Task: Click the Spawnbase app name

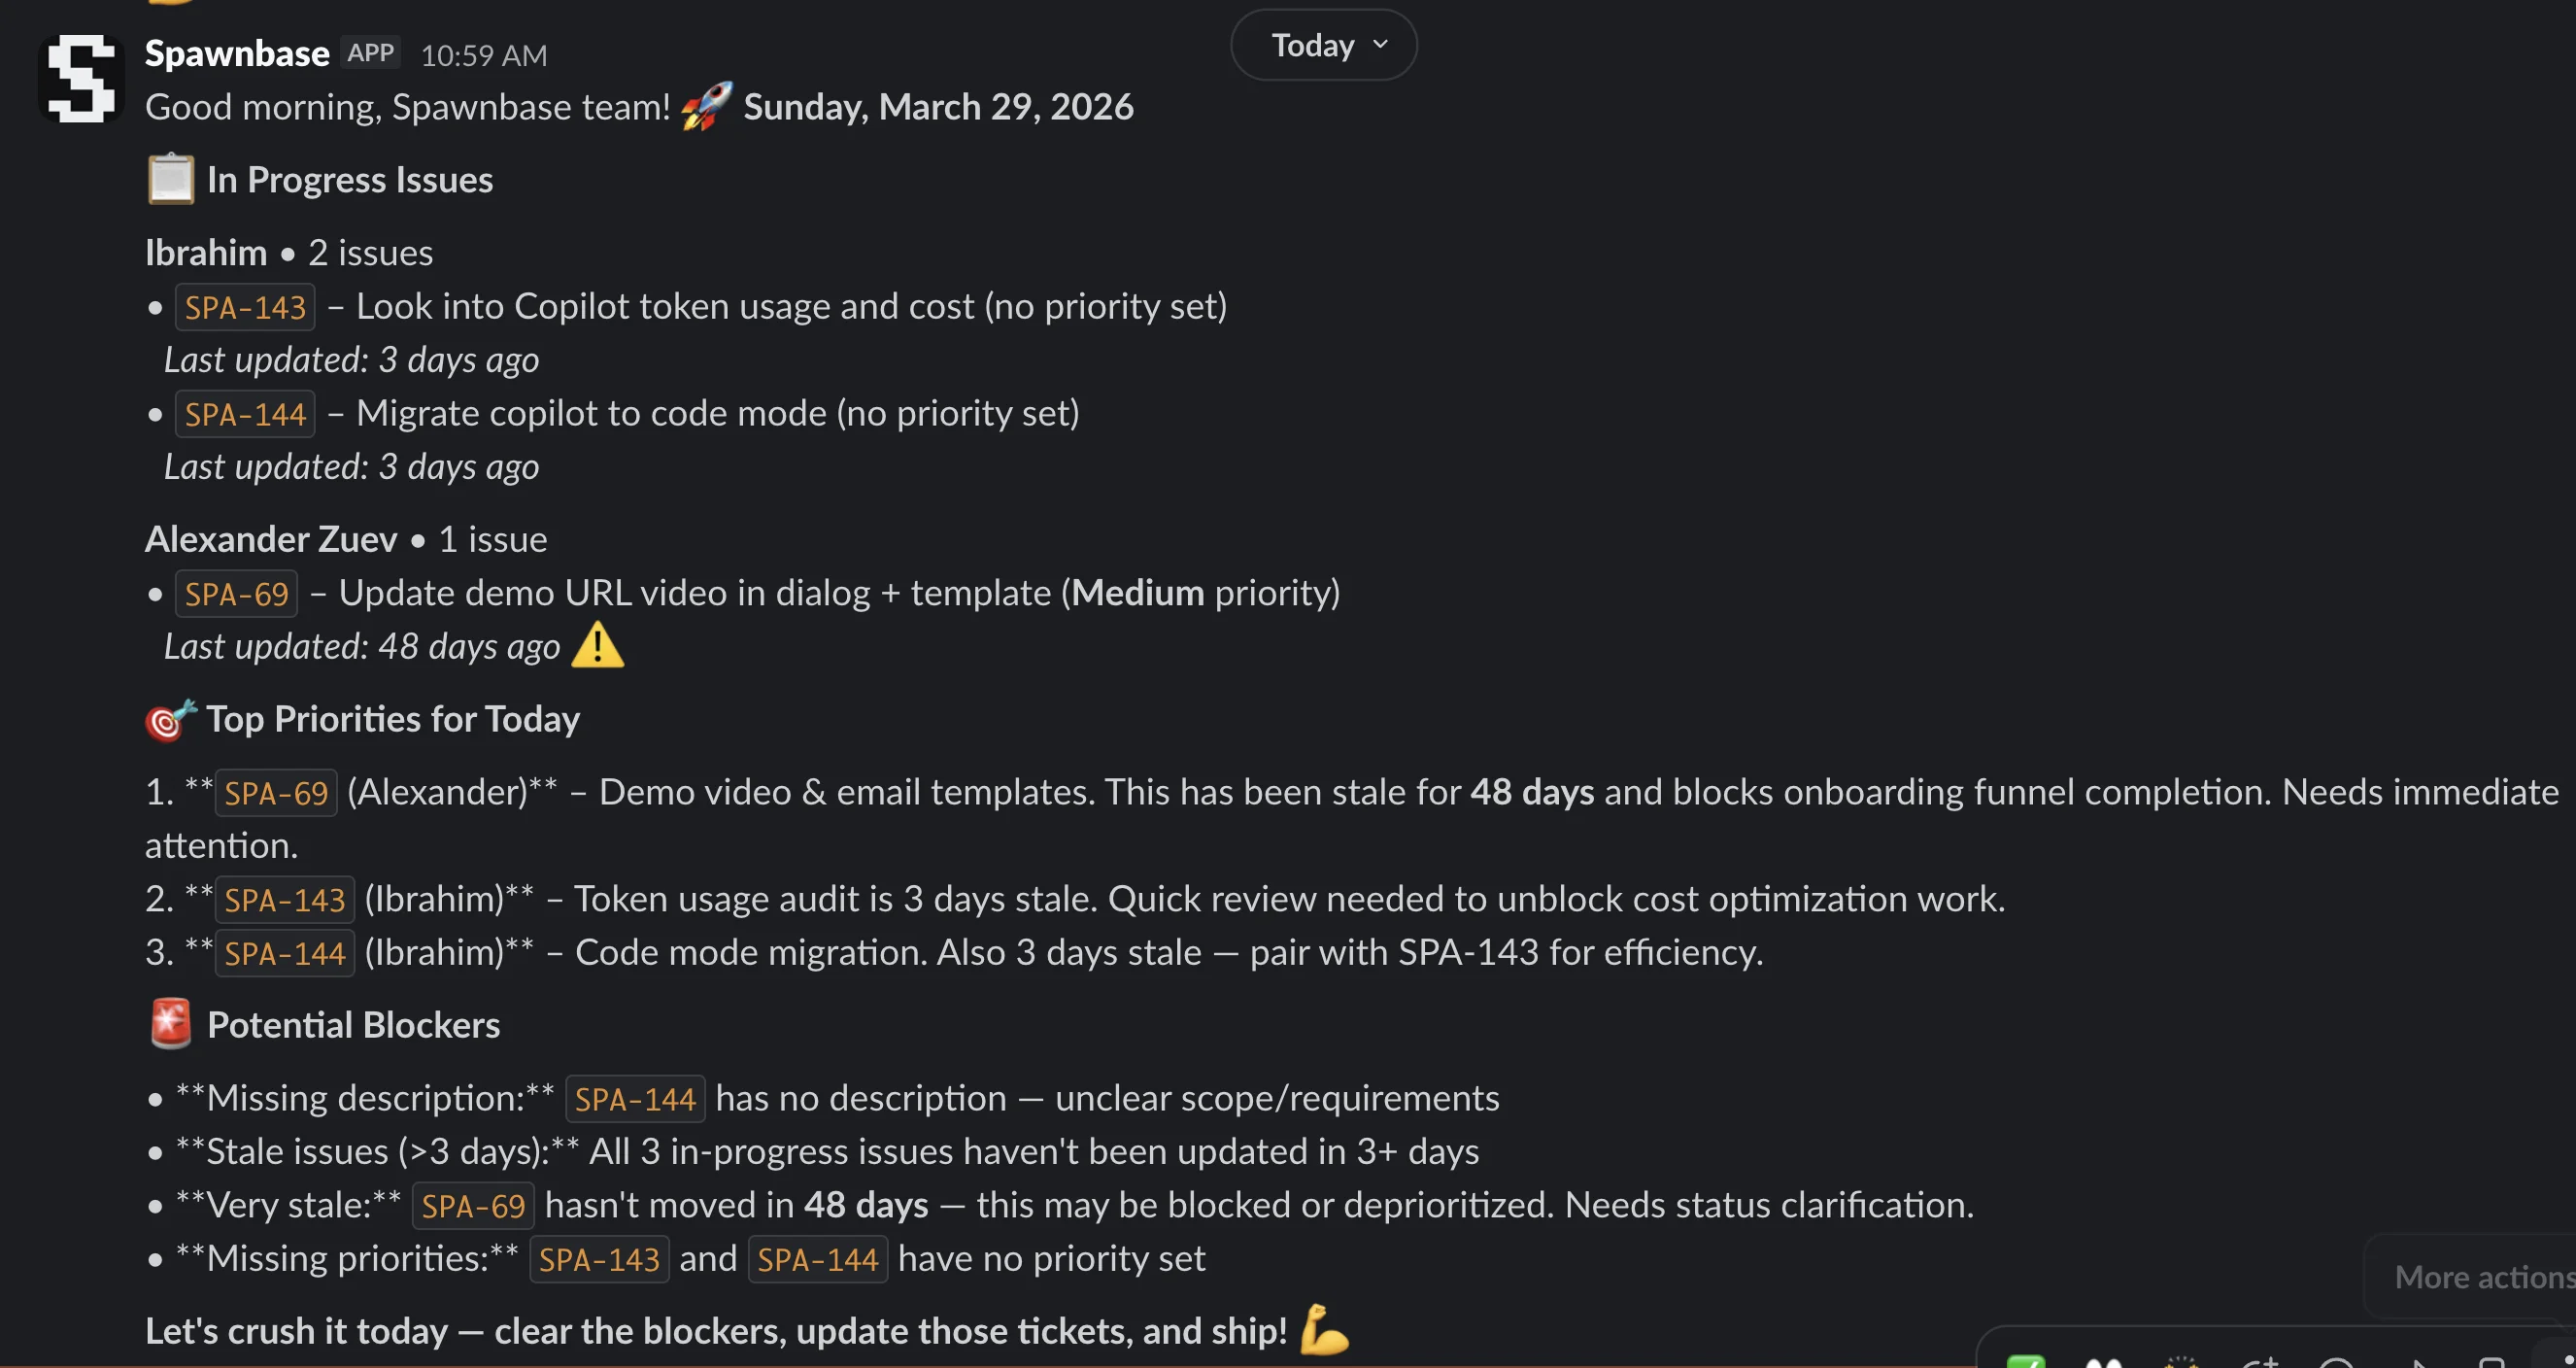Action: 236,52
